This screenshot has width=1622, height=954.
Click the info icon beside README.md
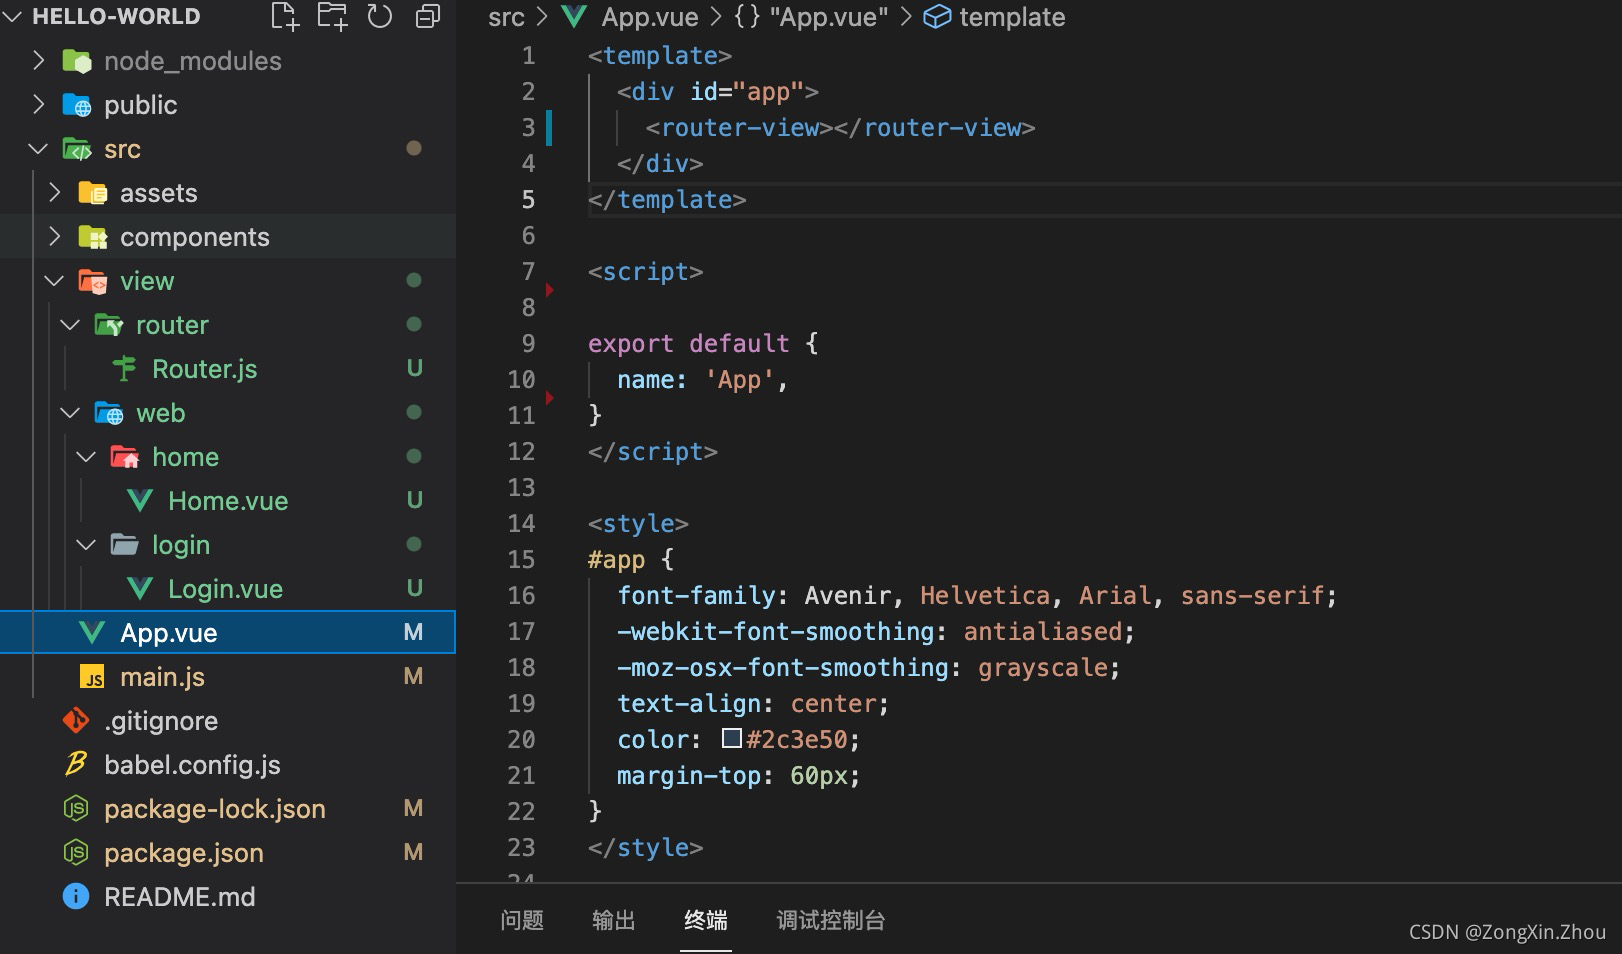76,896
